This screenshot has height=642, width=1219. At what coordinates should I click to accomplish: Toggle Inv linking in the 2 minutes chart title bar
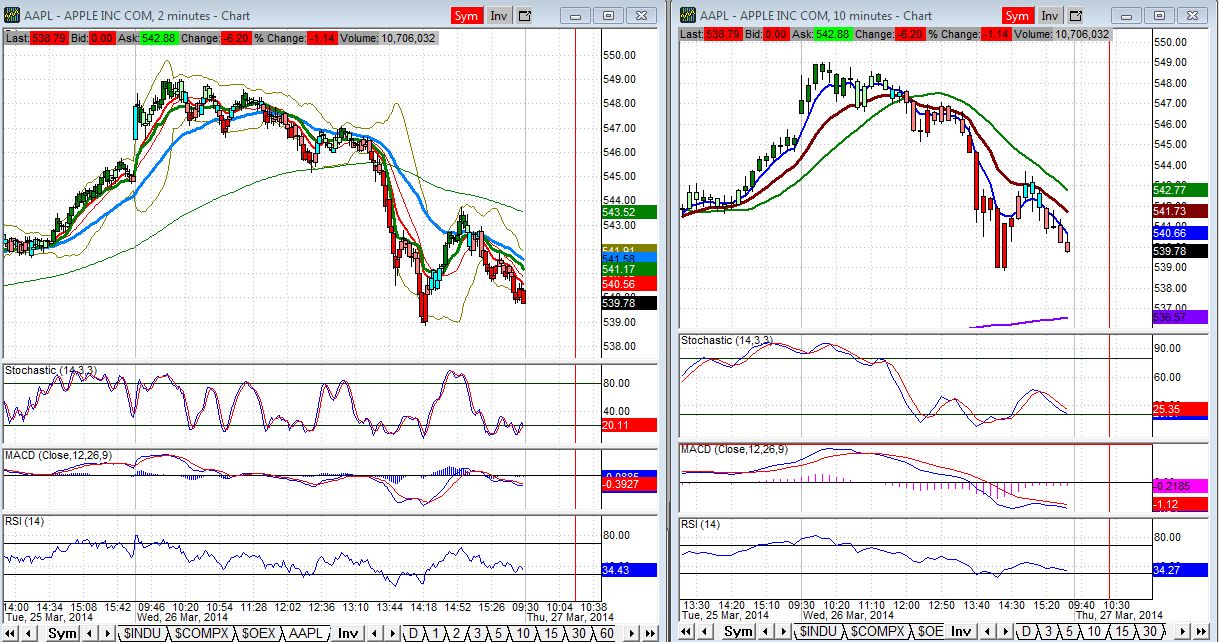[x=499, y=15]
